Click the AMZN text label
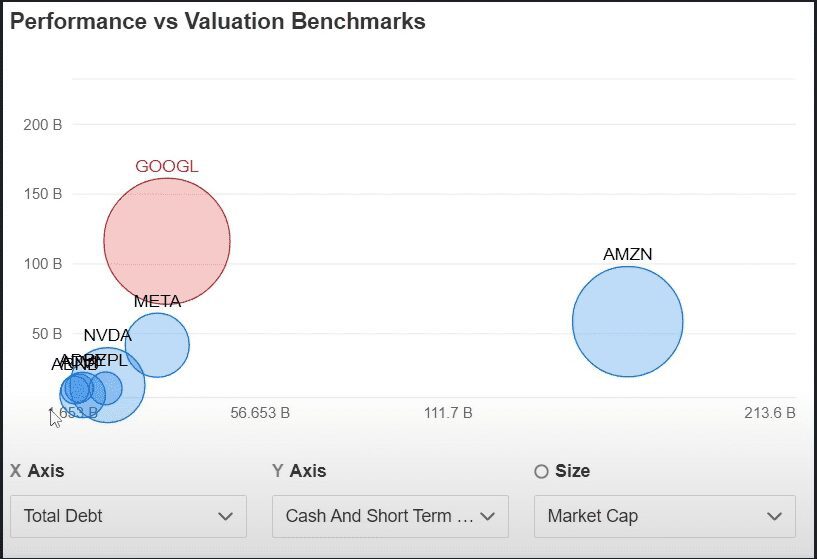Viewport: 817px width, 559px height. [627, 254]
